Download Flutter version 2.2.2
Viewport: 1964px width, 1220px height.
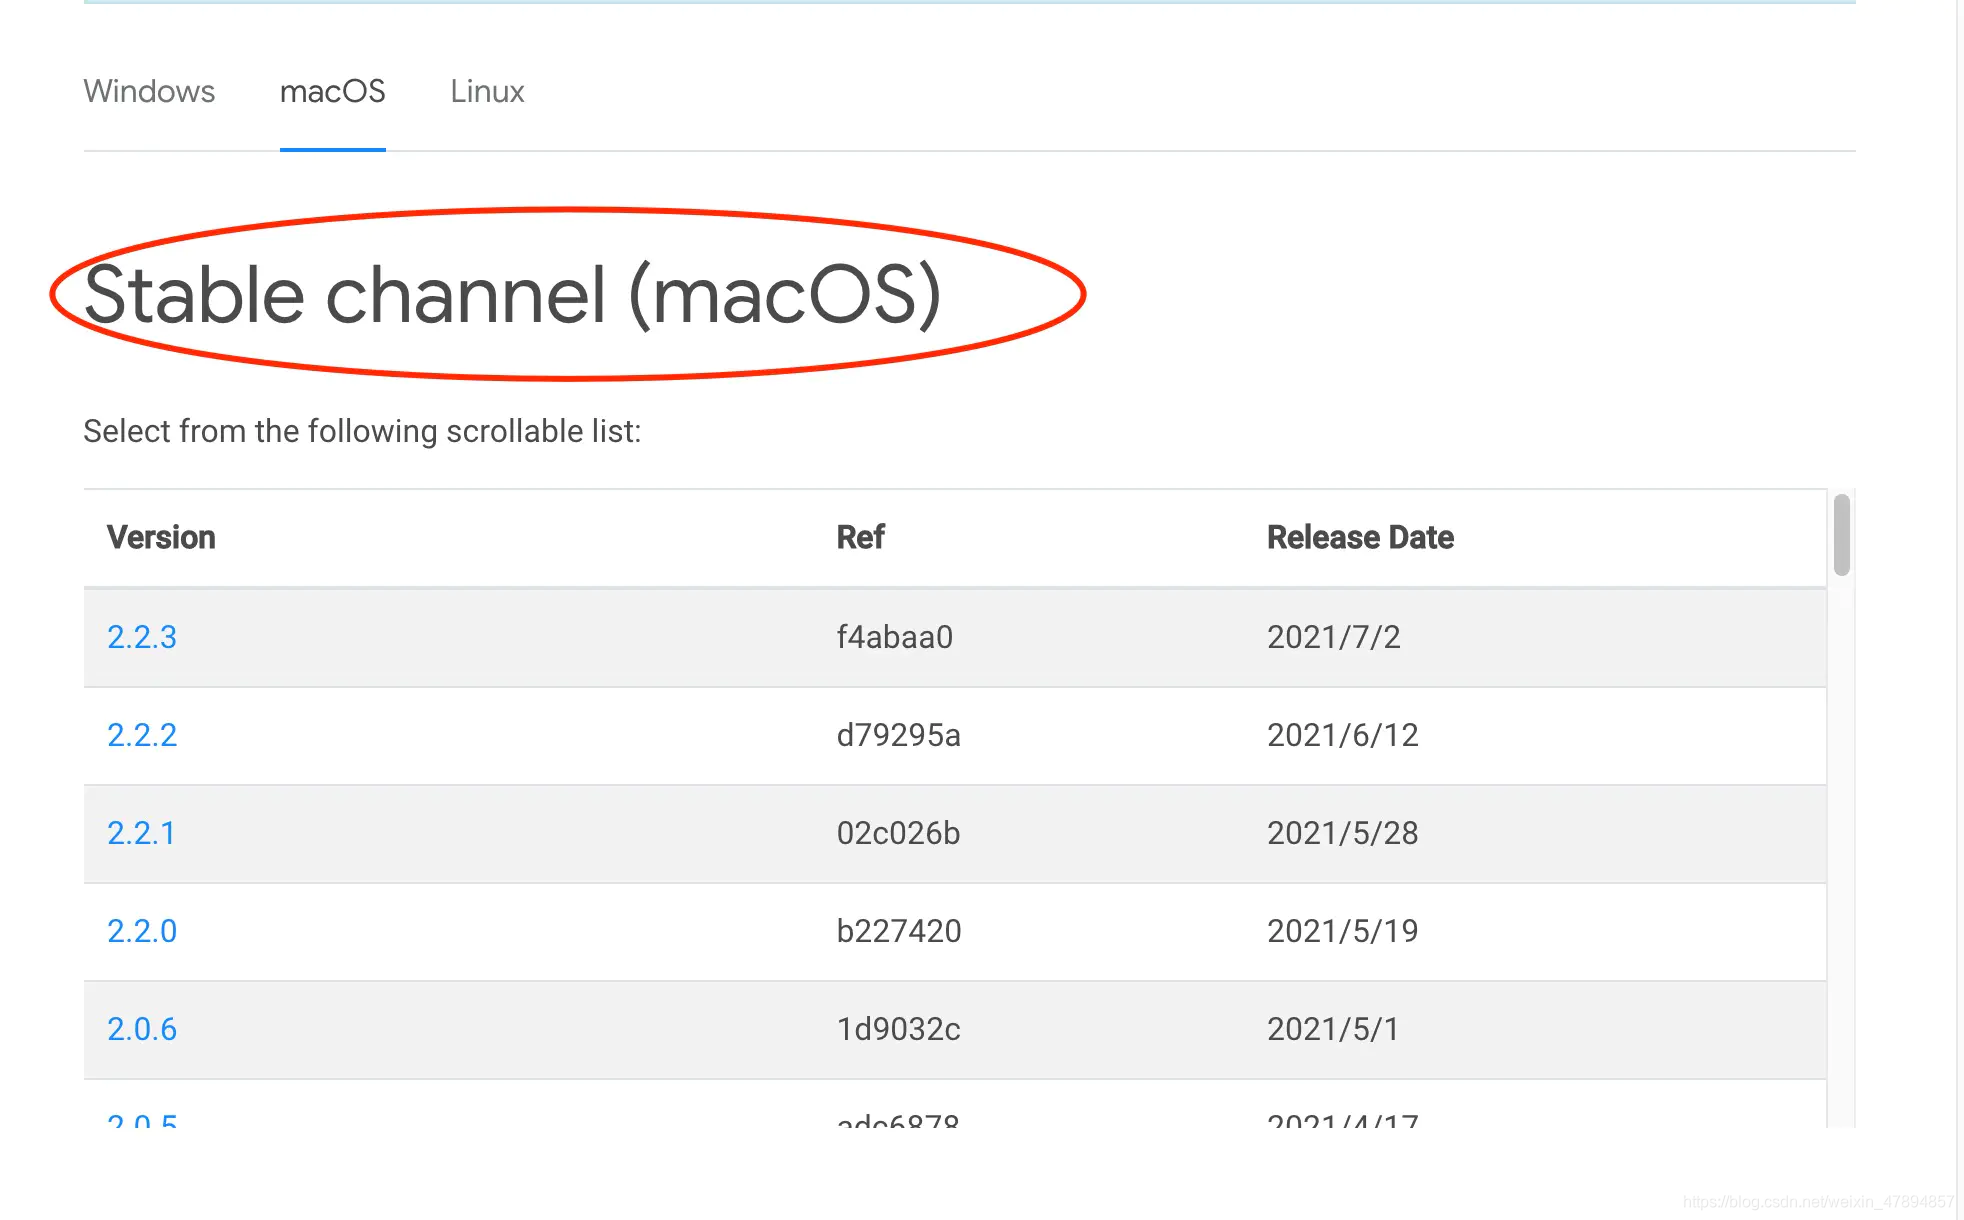tap(142, 735)
